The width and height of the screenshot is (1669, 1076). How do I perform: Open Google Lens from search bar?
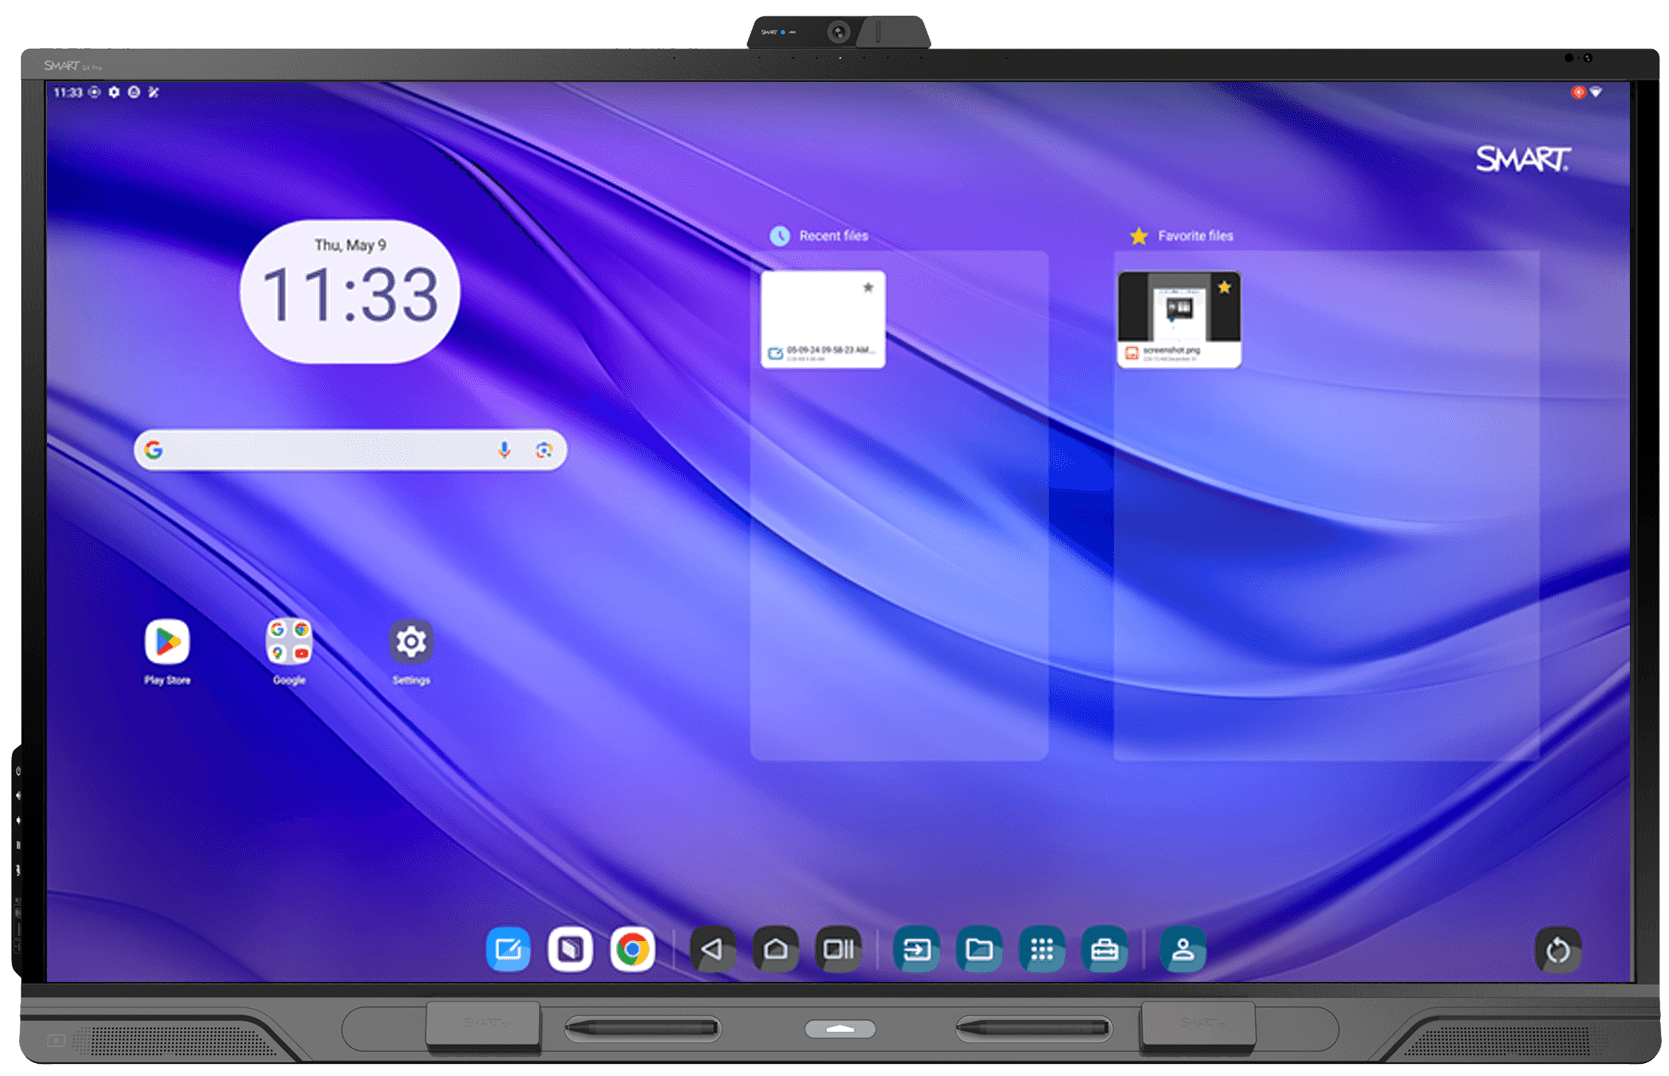pos(543,450)
